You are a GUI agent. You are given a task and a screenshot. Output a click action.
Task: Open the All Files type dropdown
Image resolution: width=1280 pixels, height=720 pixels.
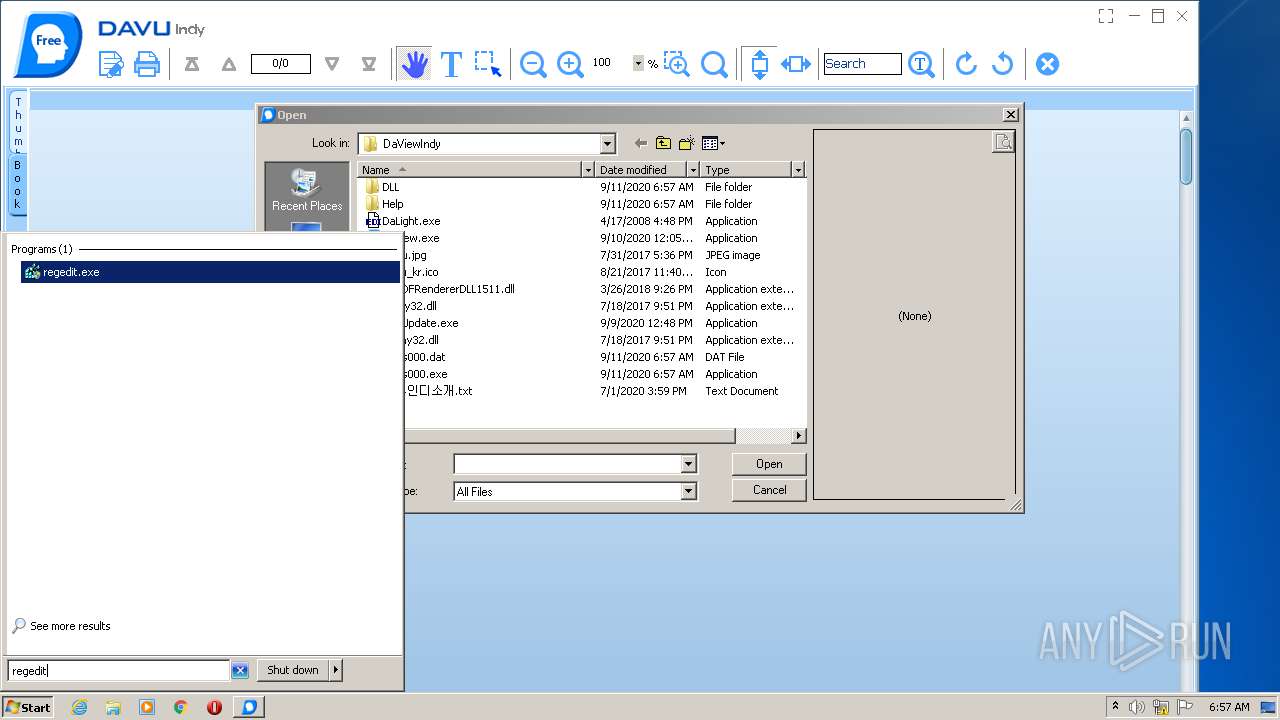click(x=688, y=491)
